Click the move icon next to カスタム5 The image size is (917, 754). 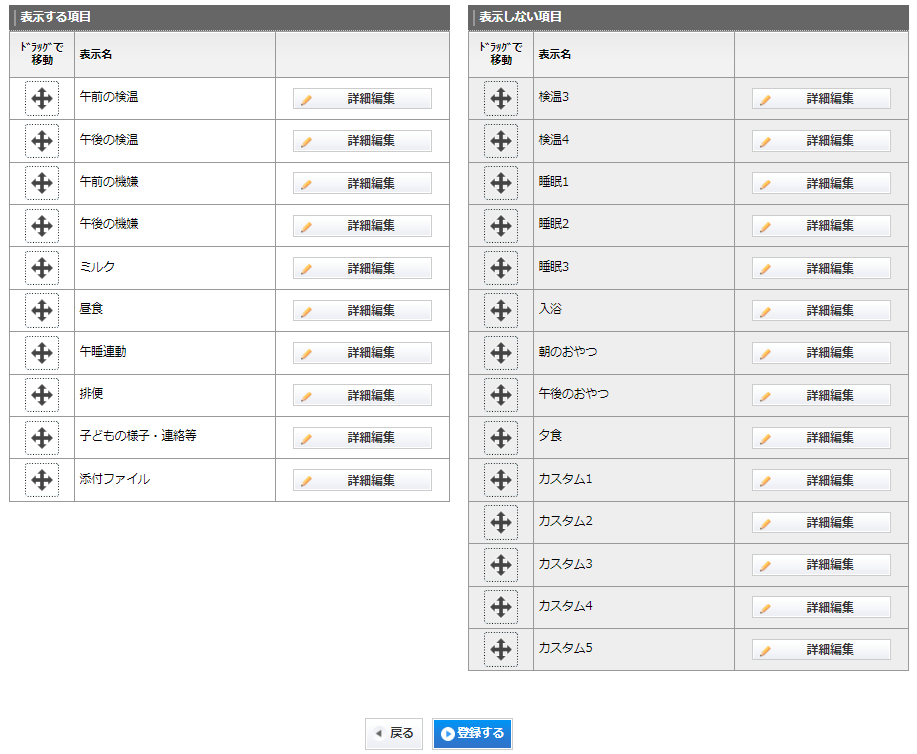point(501,649)
